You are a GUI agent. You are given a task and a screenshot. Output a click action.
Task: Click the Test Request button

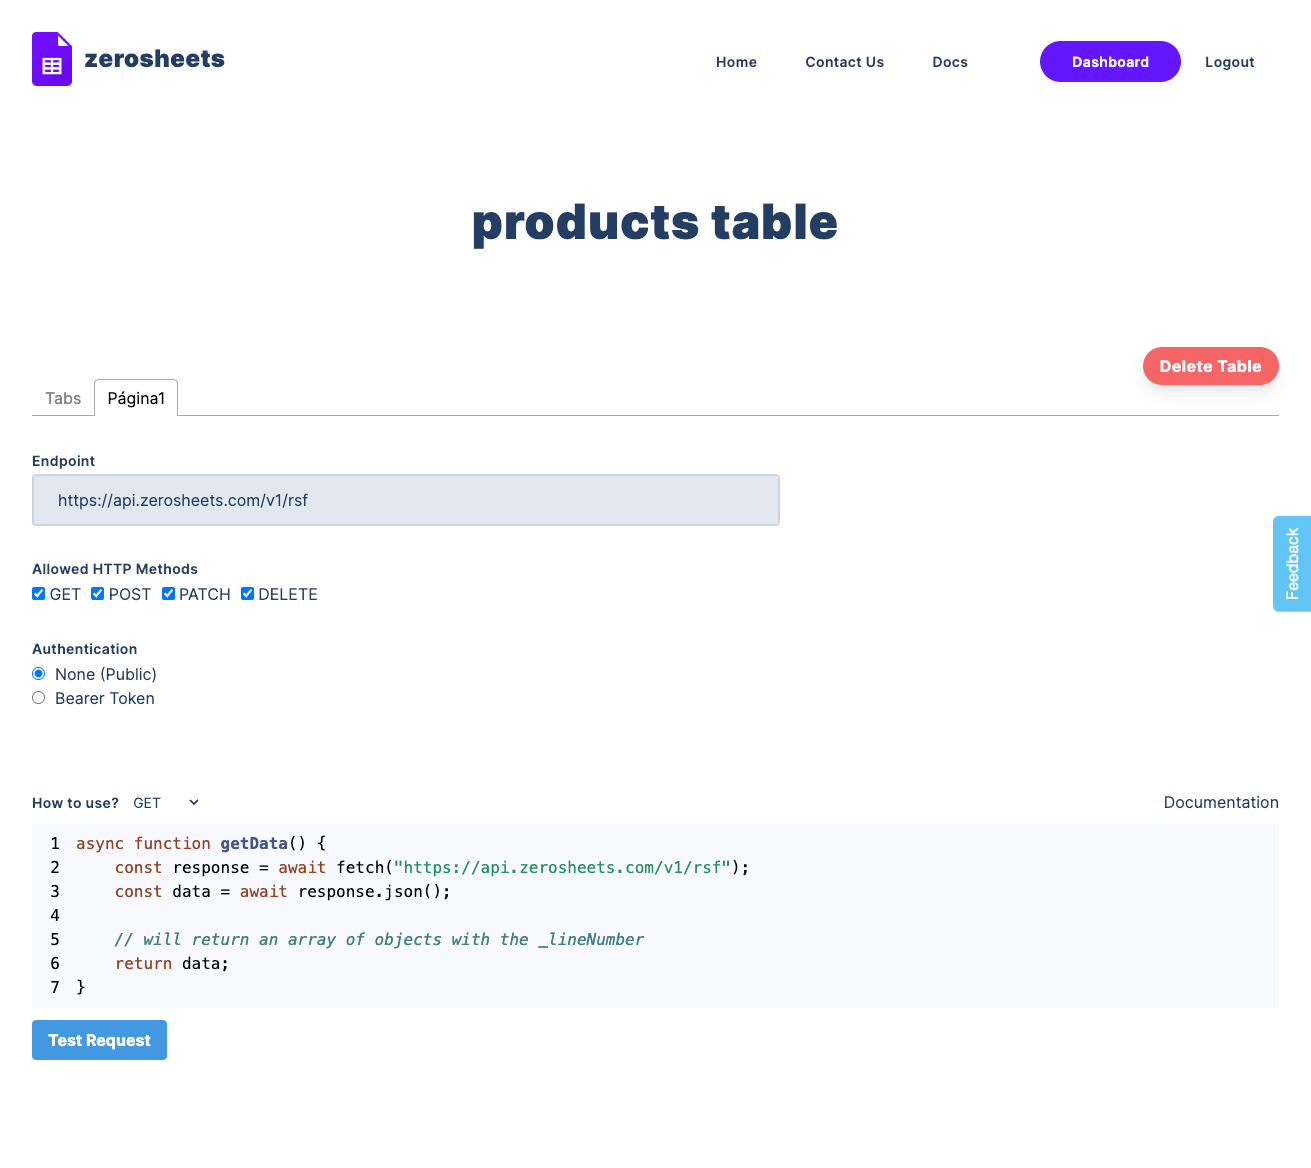tap(99, 1040)
